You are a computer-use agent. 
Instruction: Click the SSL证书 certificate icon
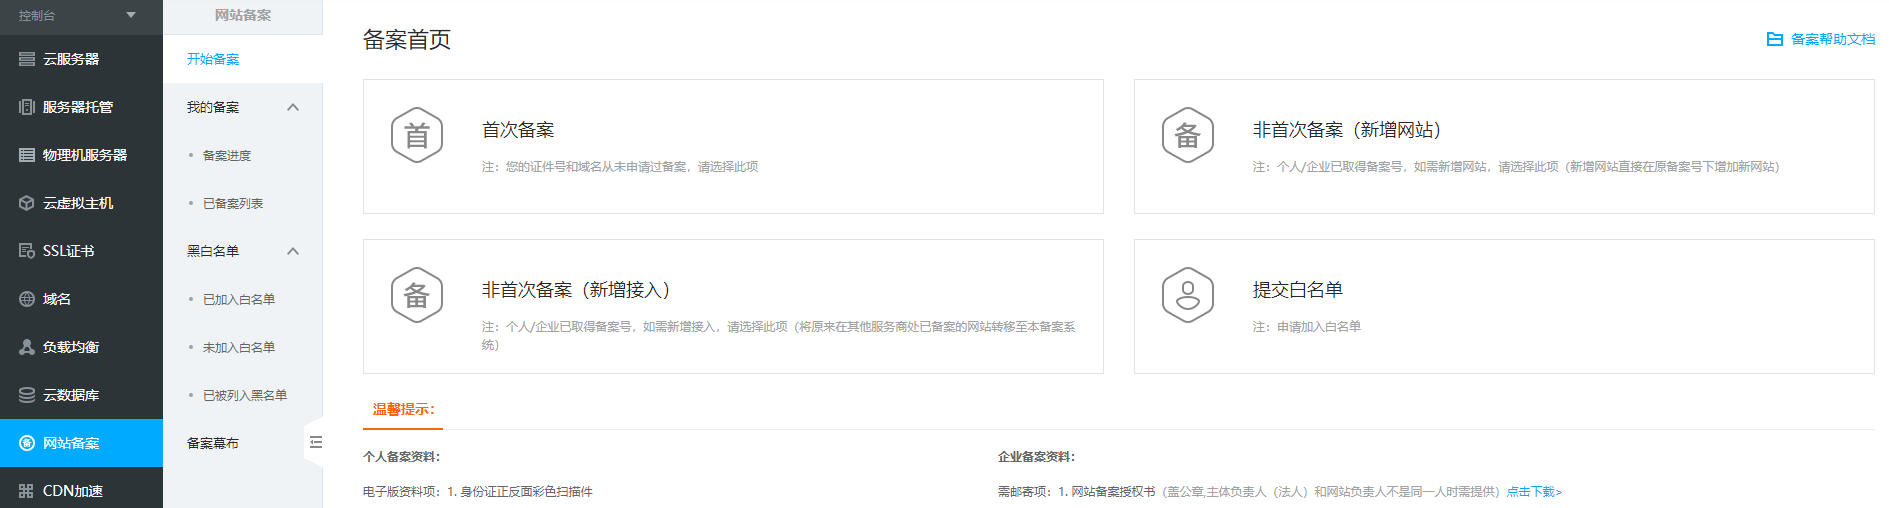point(27,251)
